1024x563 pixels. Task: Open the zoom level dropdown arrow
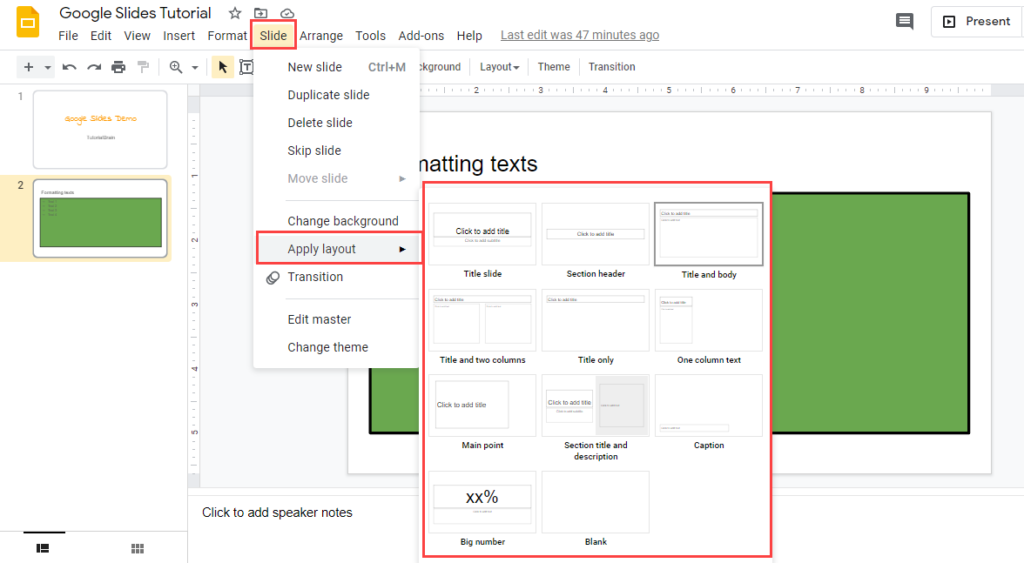pos(195,67)
